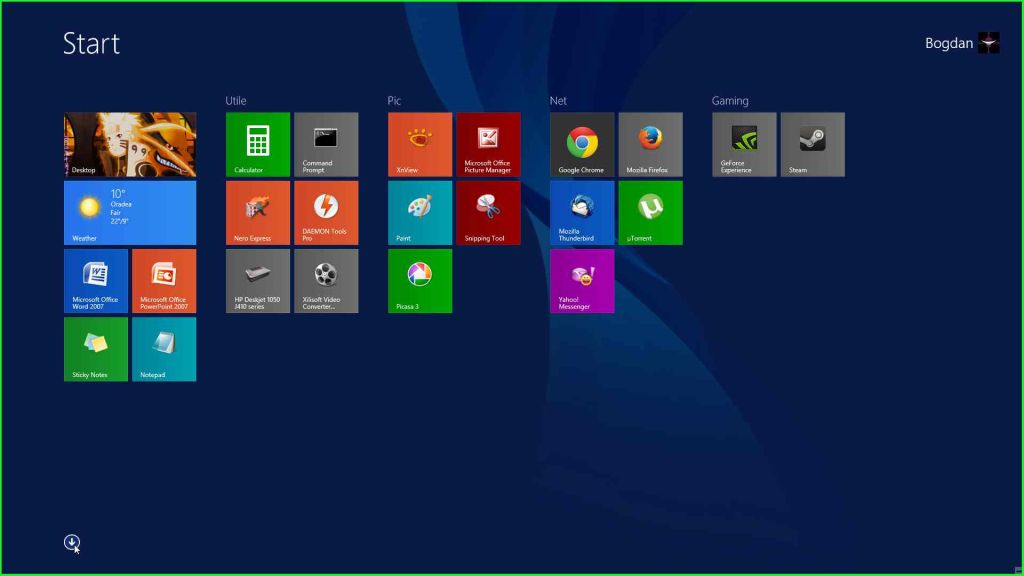Image resolution: width=1024 pixels, height=576 pixels.
Task: Launch Microsoft Office Picture Manager
Action: click(488, 144)
